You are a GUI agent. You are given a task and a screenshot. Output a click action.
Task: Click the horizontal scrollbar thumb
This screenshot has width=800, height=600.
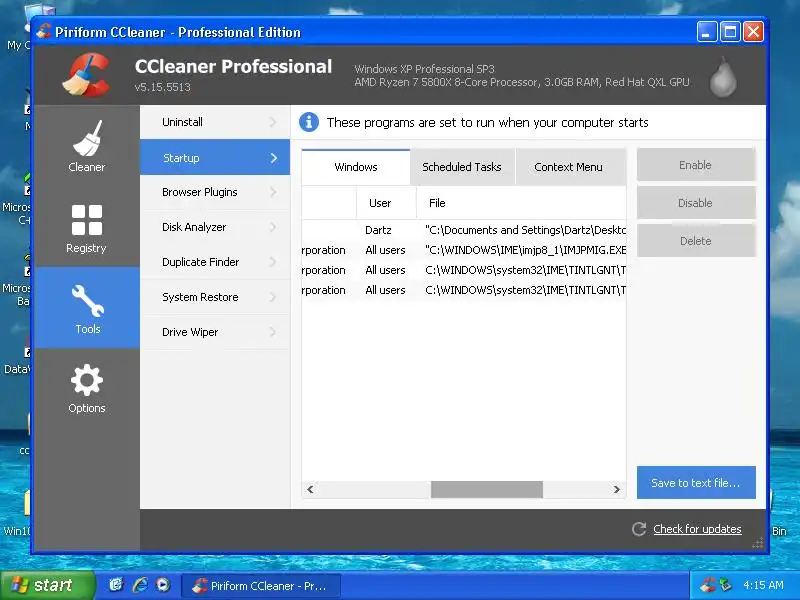click(x=487, y=489)
